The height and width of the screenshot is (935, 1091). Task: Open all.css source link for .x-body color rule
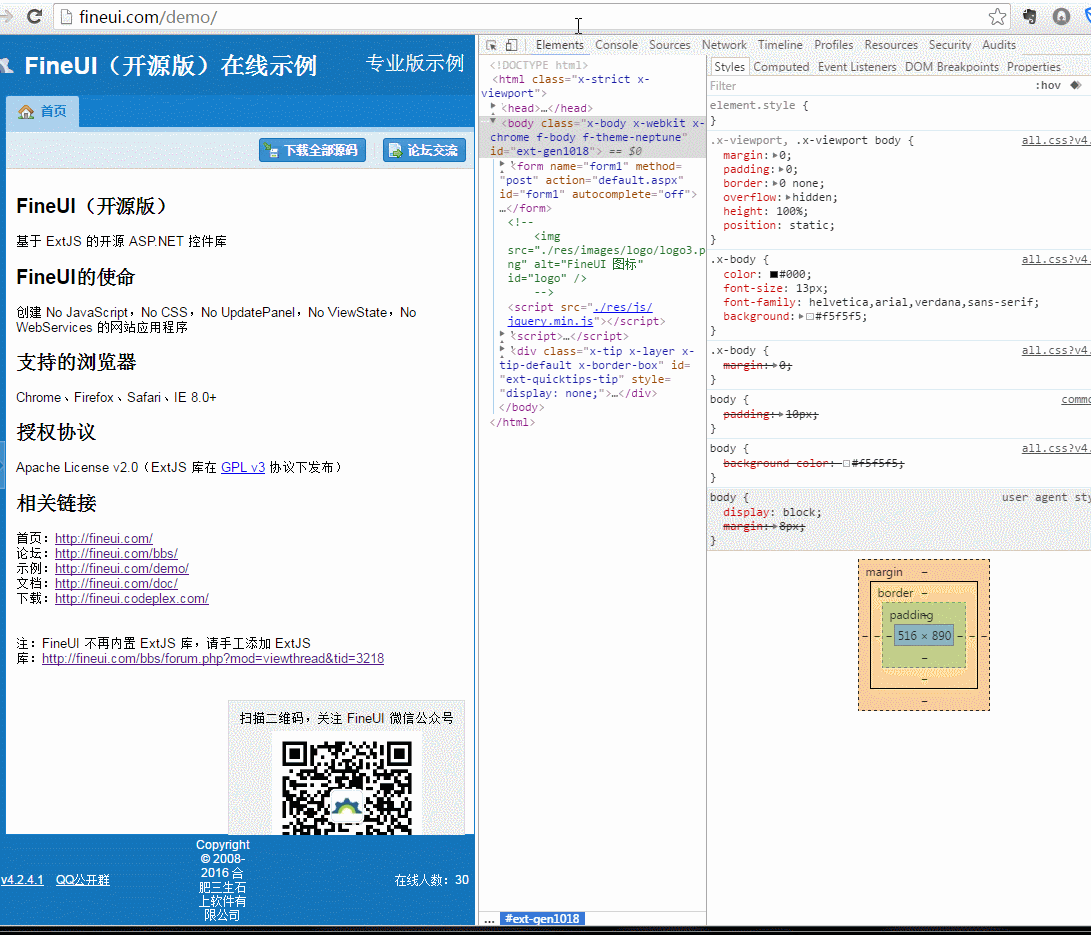[1056, 259]
